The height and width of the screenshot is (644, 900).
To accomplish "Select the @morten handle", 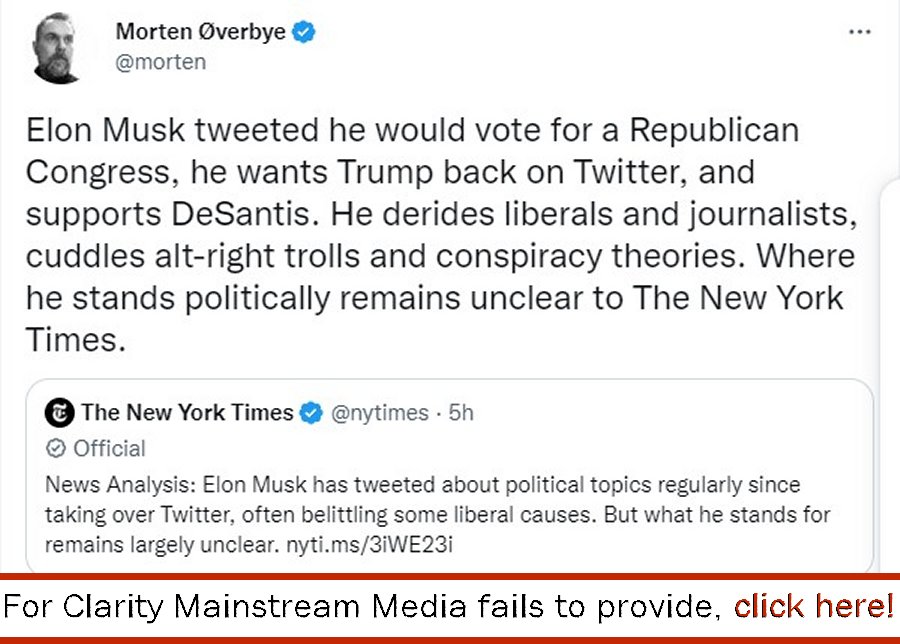I will pos(161,62).
